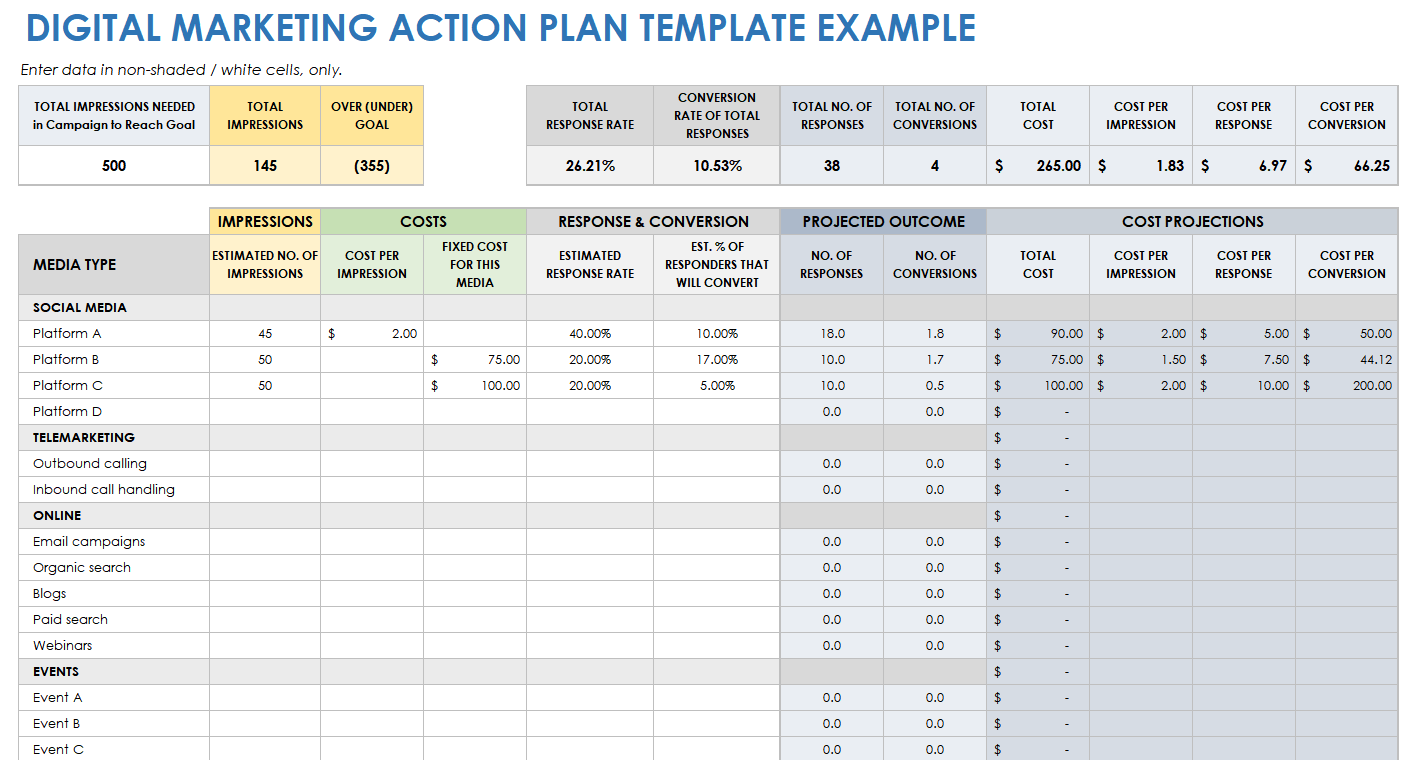This screenshot has height=760, width=1413.
Task: Click the COST PROJECTIONS group header
Action: [1192, 222]
